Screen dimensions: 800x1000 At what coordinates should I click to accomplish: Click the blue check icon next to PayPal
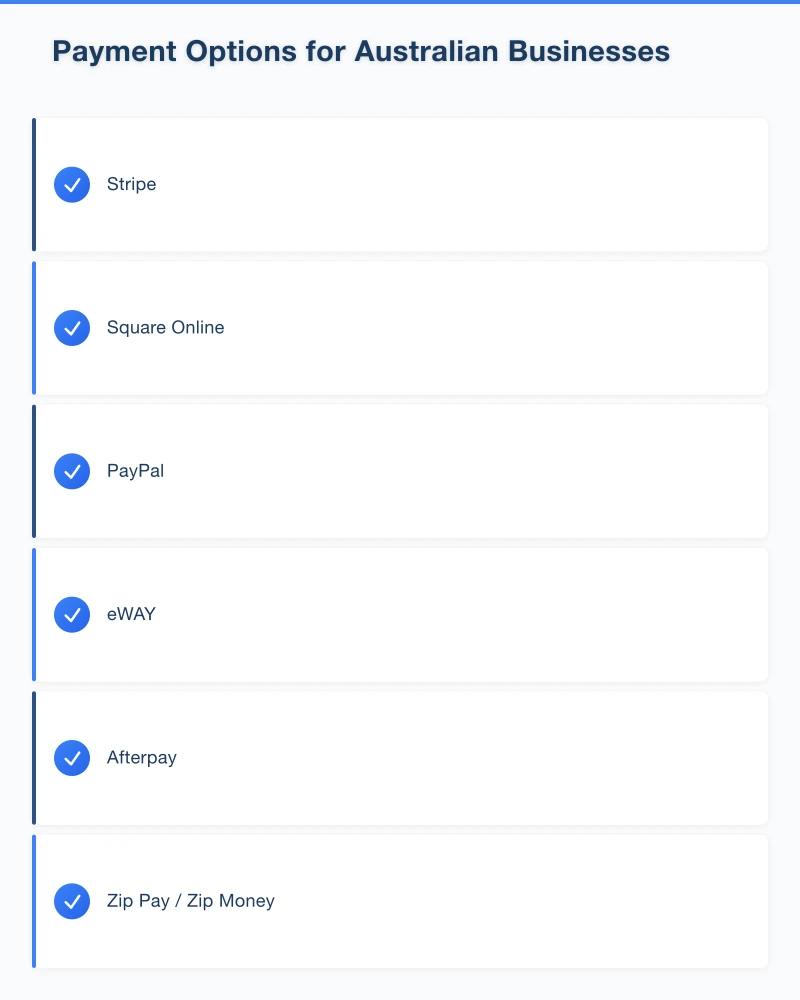coord(72,471)
